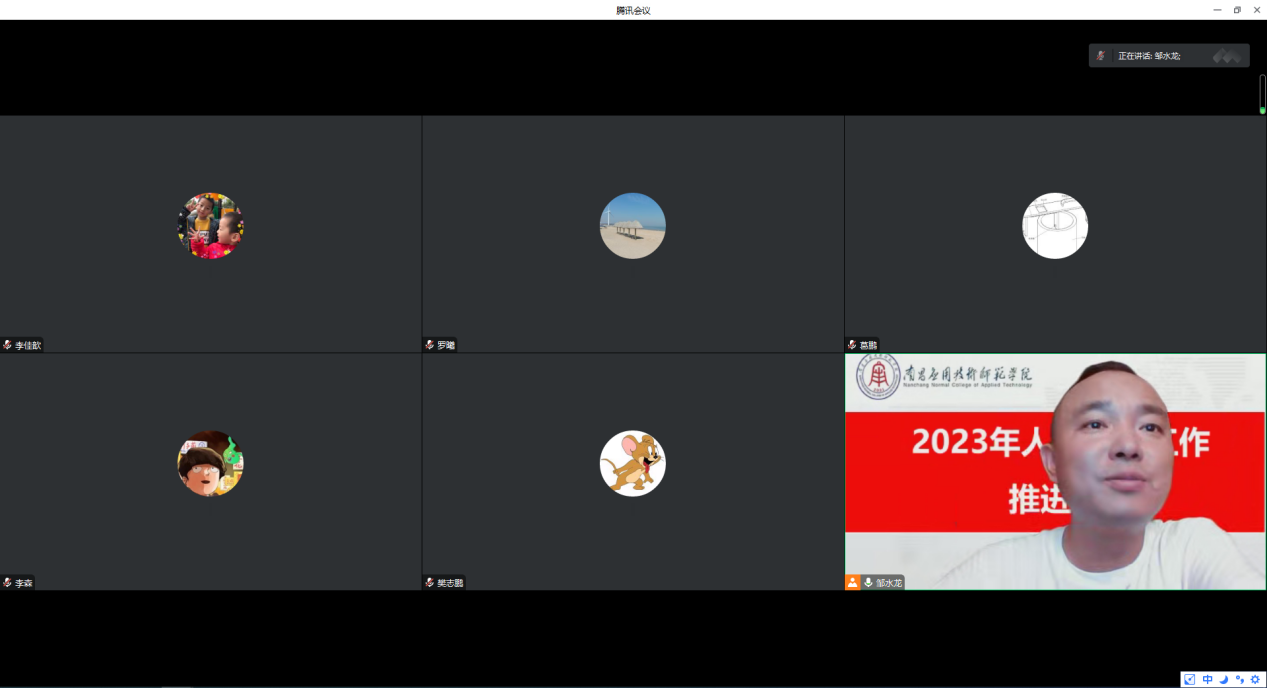The image size is (1267, 688).
Task: Toggle the moon half-width/full-width icon
Action: click(x=1223, y=679)
